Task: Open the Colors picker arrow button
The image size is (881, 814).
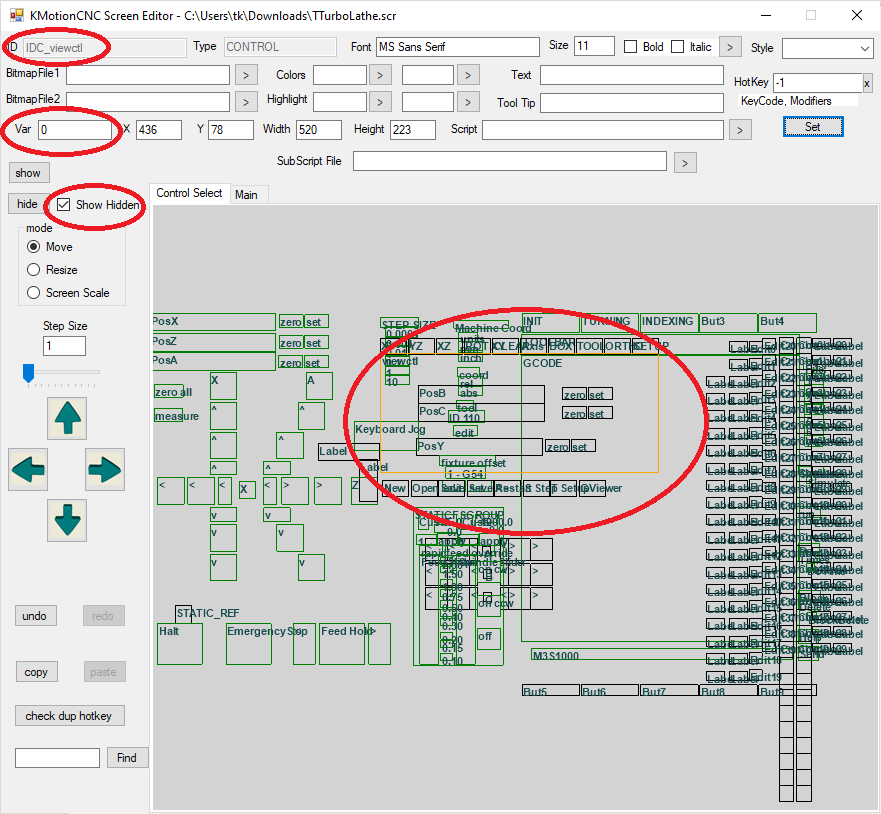Action: (380, 75)
